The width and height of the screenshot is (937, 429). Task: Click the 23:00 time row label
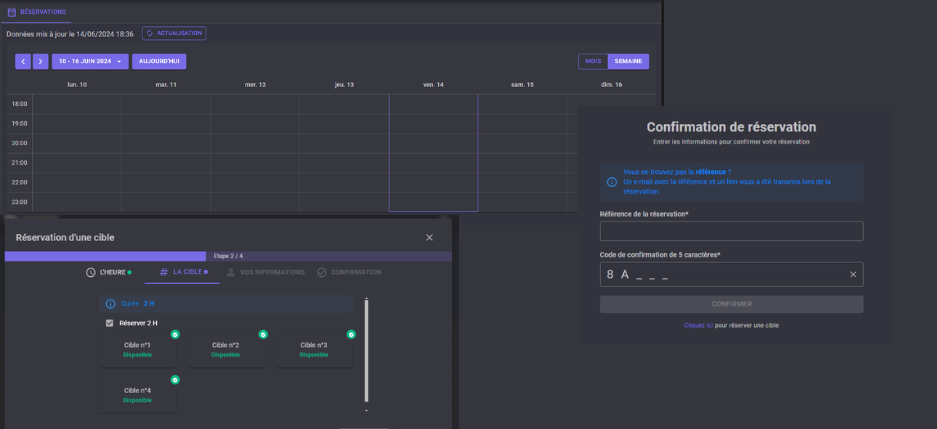20,202
